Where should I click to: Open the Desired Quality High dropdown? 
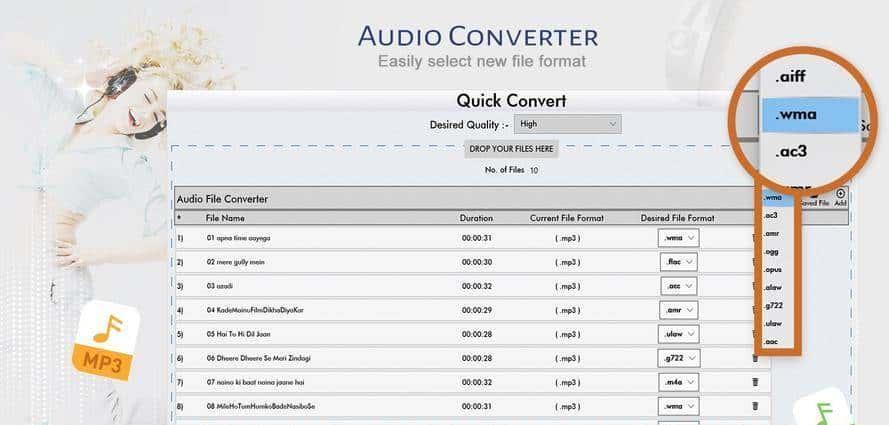pyautogui.click(x=568, y=124)
